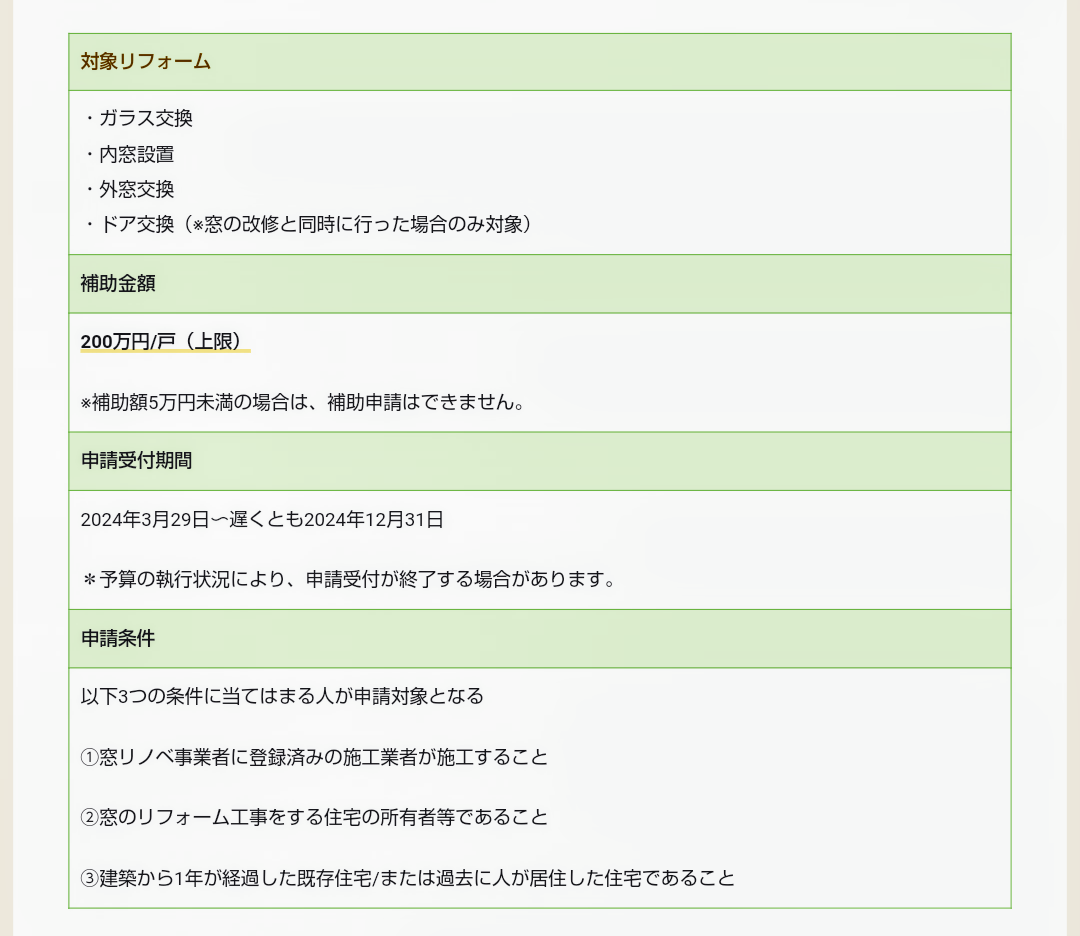Click the yellow highlight under 200万円

tap(165, 350)
